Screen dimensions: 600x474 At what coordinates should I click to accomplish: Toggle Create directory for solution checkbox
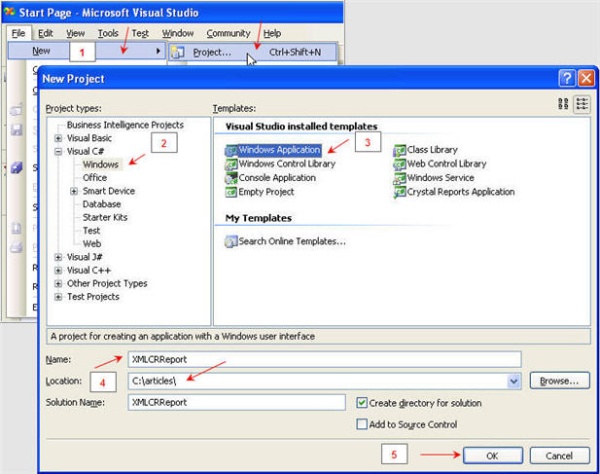point(361,403)
